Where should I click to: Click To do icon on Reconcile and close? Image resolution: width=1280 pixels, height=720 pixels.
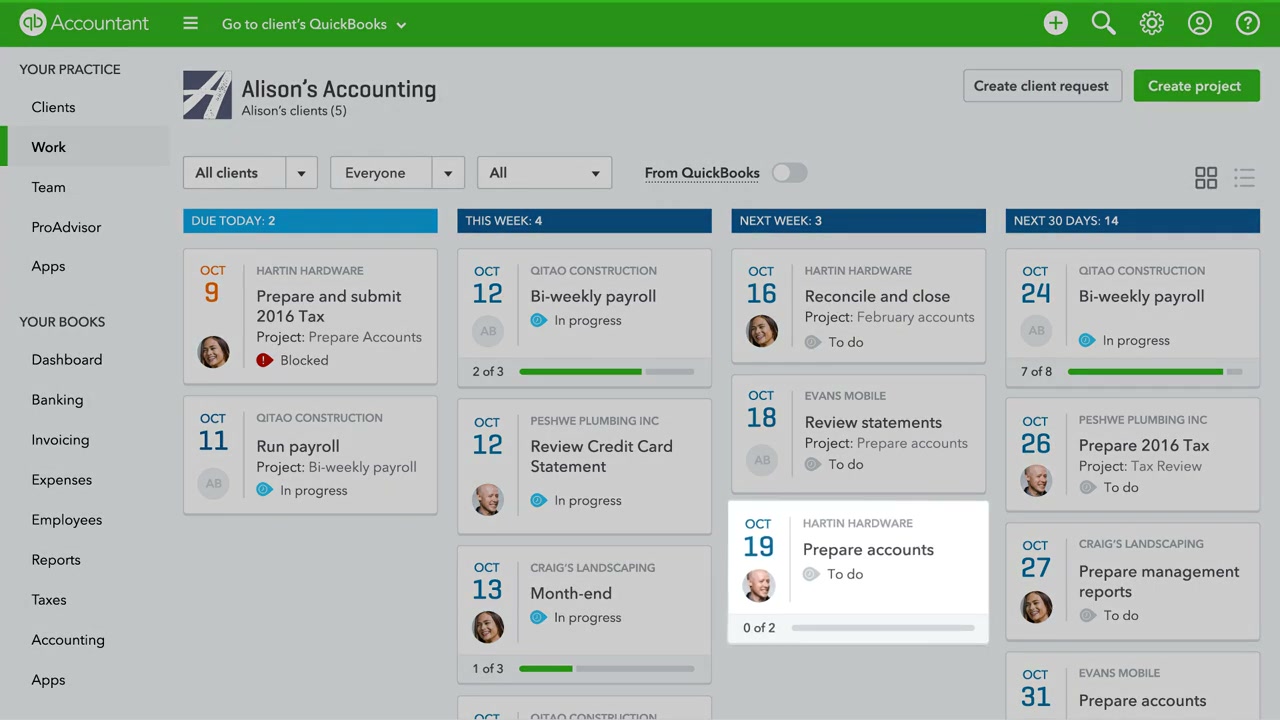point(812,342)
